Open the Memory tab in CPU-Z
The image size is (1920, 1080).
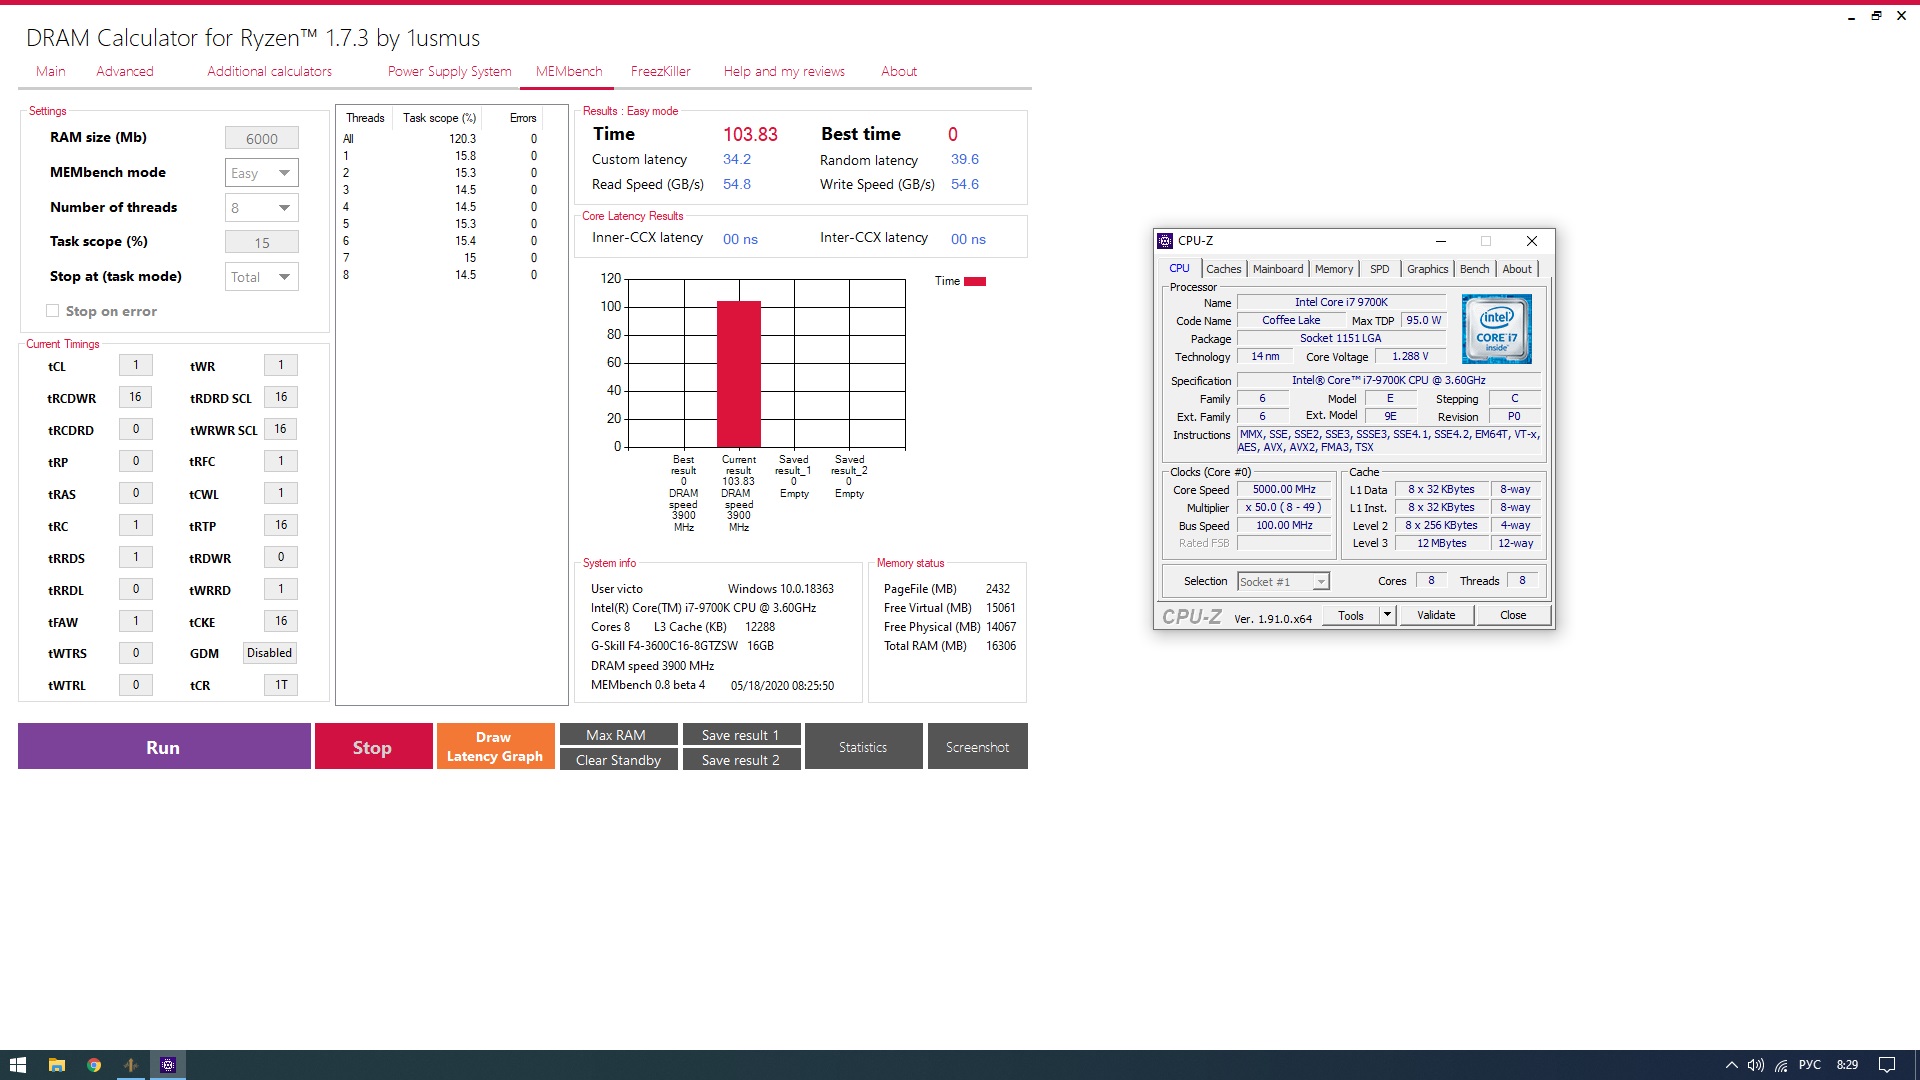(x=1333, y=269)
